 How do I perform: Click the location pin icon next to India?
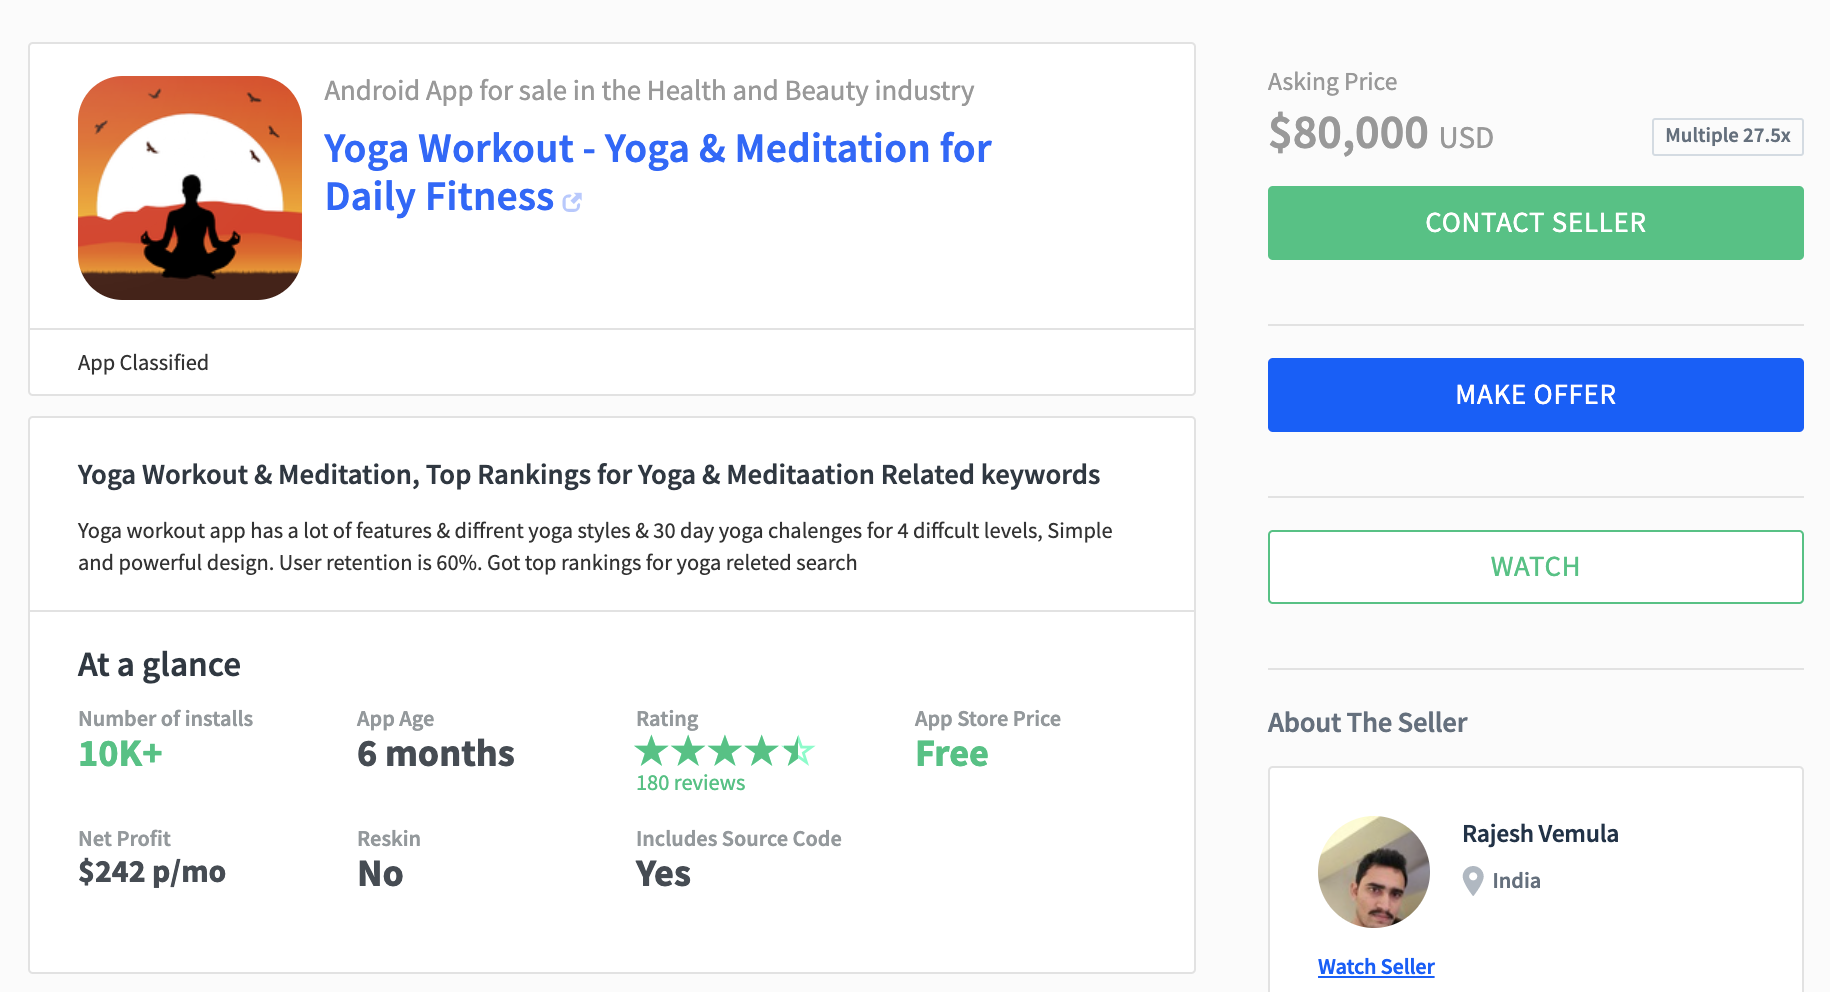click(x=1473, y=881)
